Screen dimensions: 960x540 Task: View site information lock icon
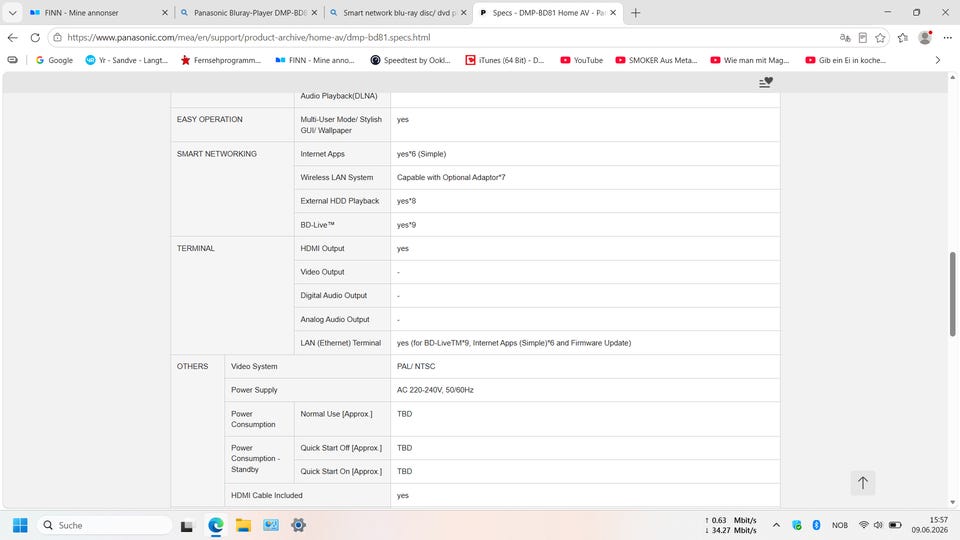click(x=58, y=37)
